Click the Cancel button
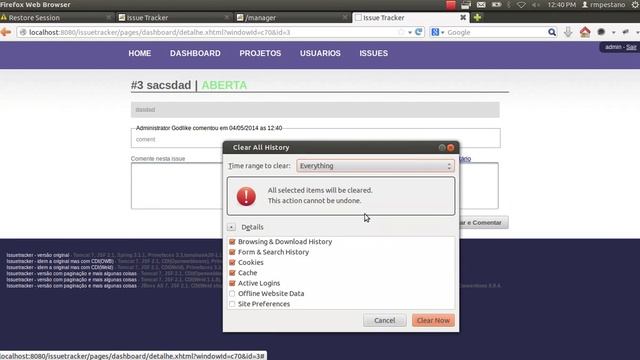640x360 pixels. [384, 320]
